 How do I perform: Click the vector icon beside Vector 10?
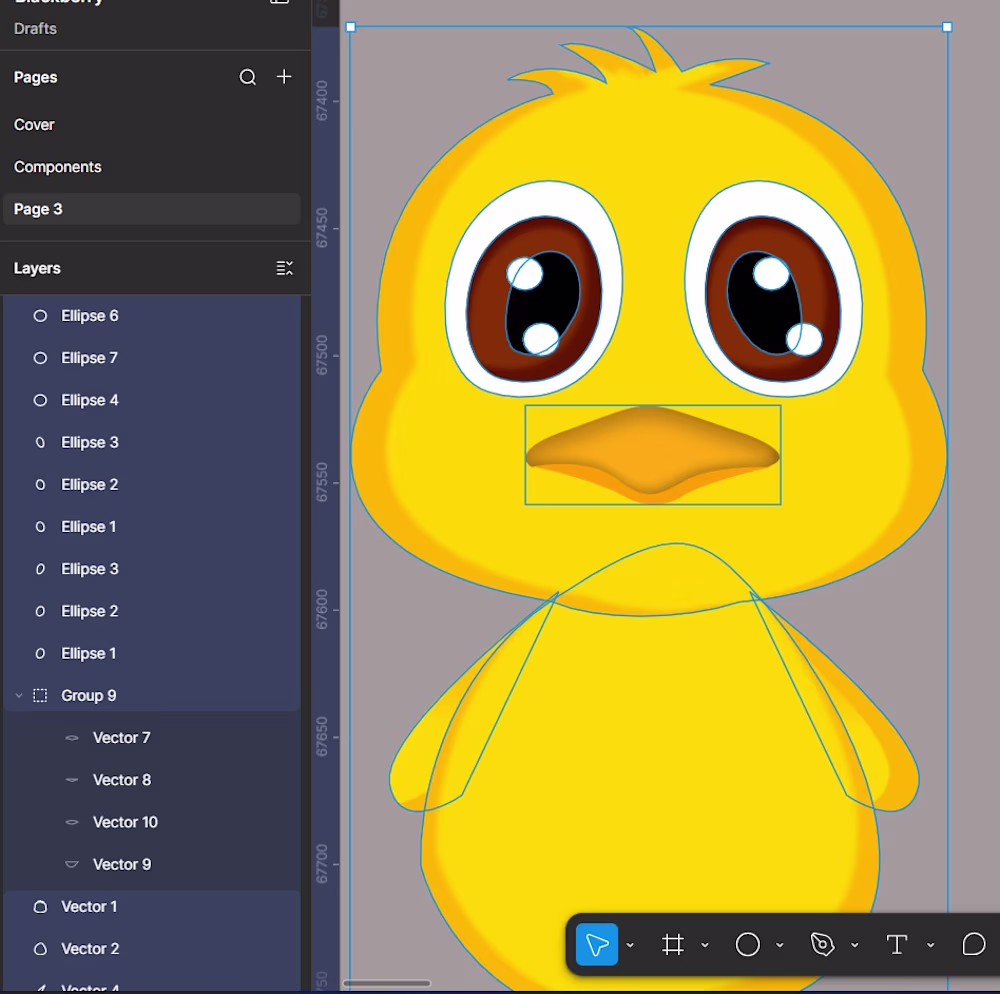coord(72,822)
